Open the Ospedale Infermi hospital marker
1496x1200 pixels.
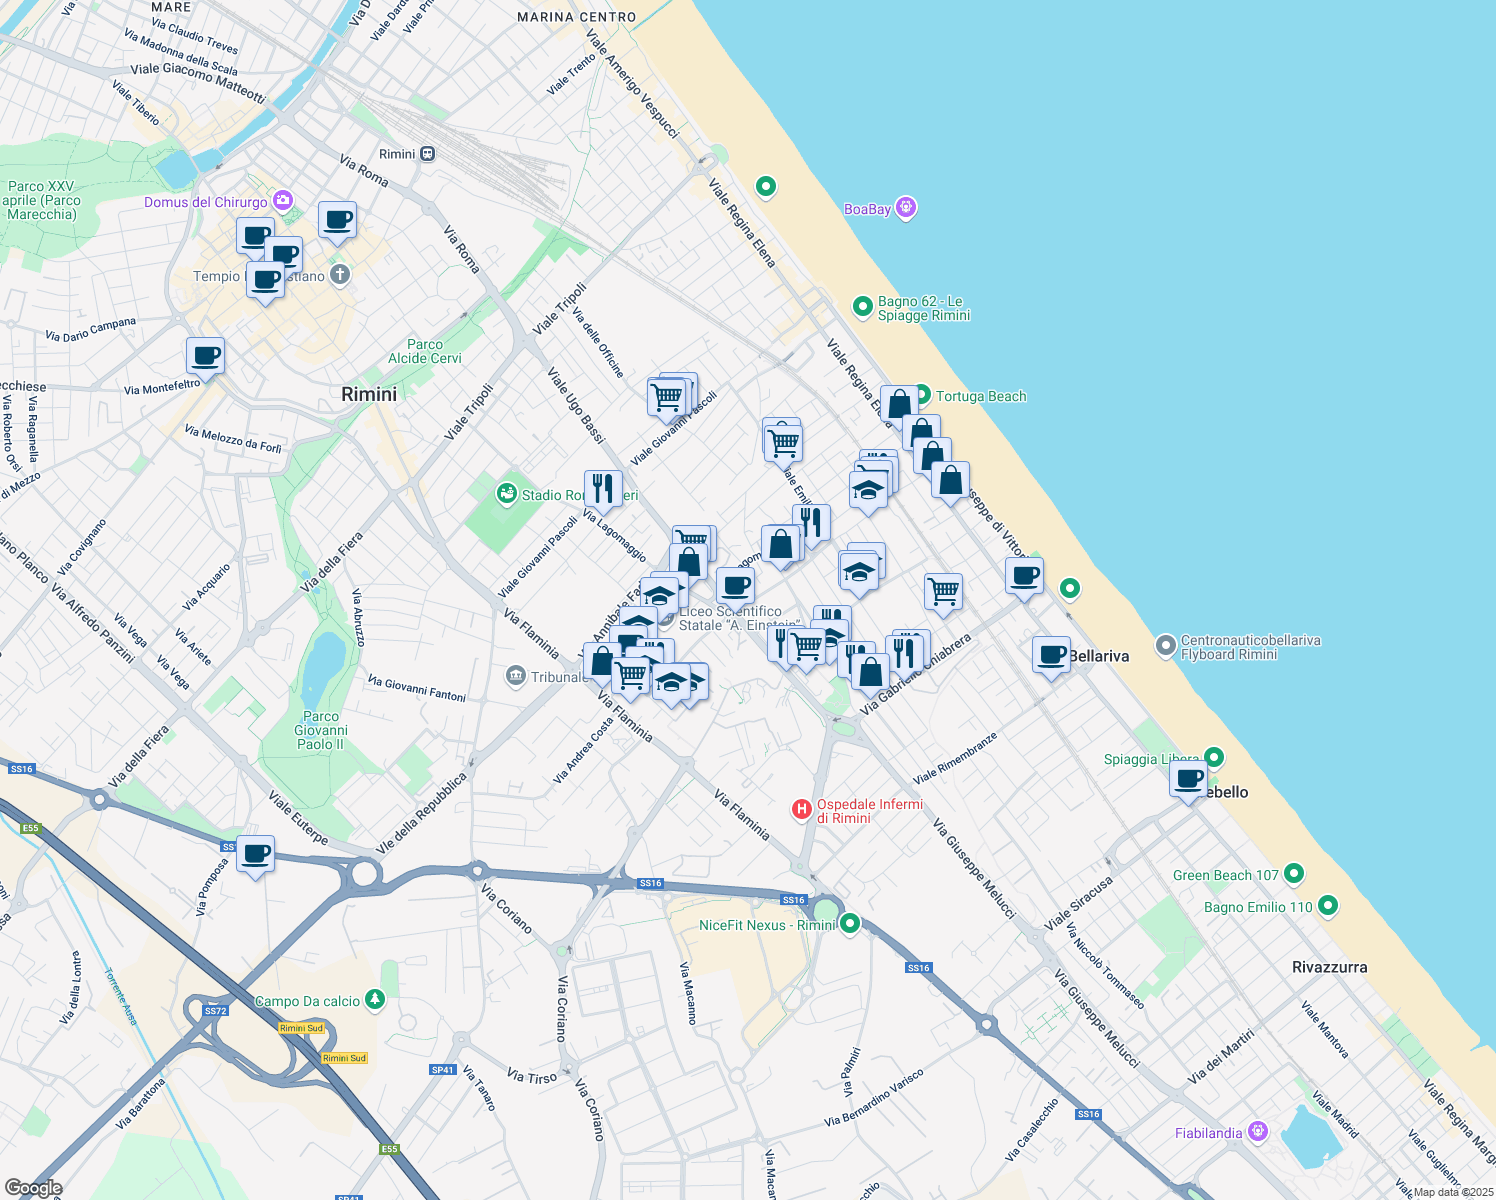tap(801, 809)
